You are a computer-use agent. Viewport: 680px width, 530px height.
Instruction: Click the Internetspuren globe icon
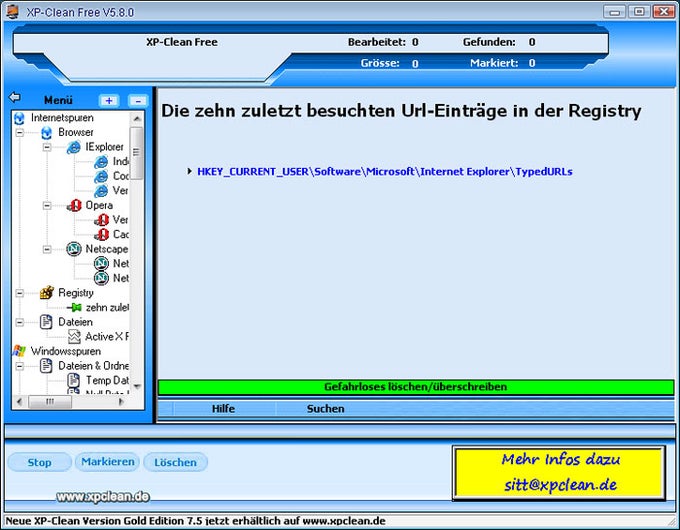point(19,118)
